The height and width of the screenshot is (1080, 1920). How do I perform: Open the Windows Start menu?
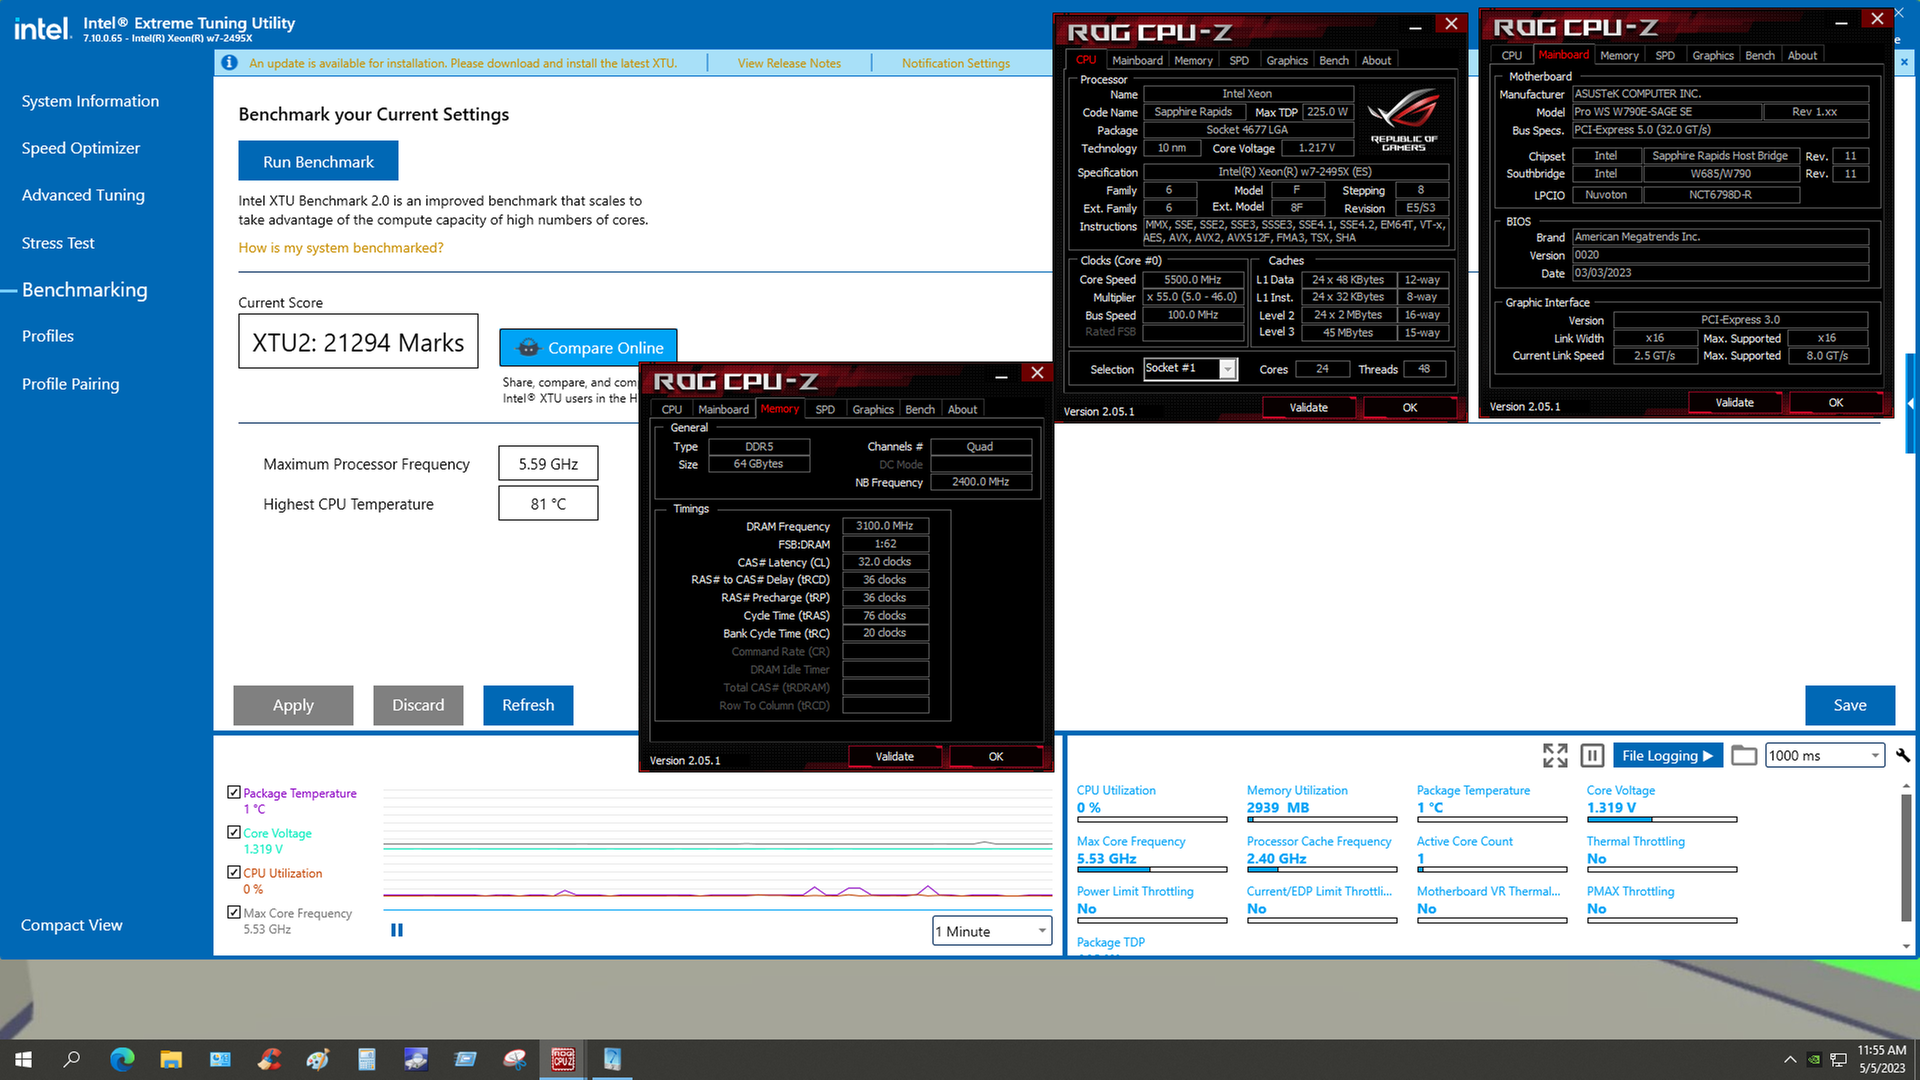pos(24,1059)
